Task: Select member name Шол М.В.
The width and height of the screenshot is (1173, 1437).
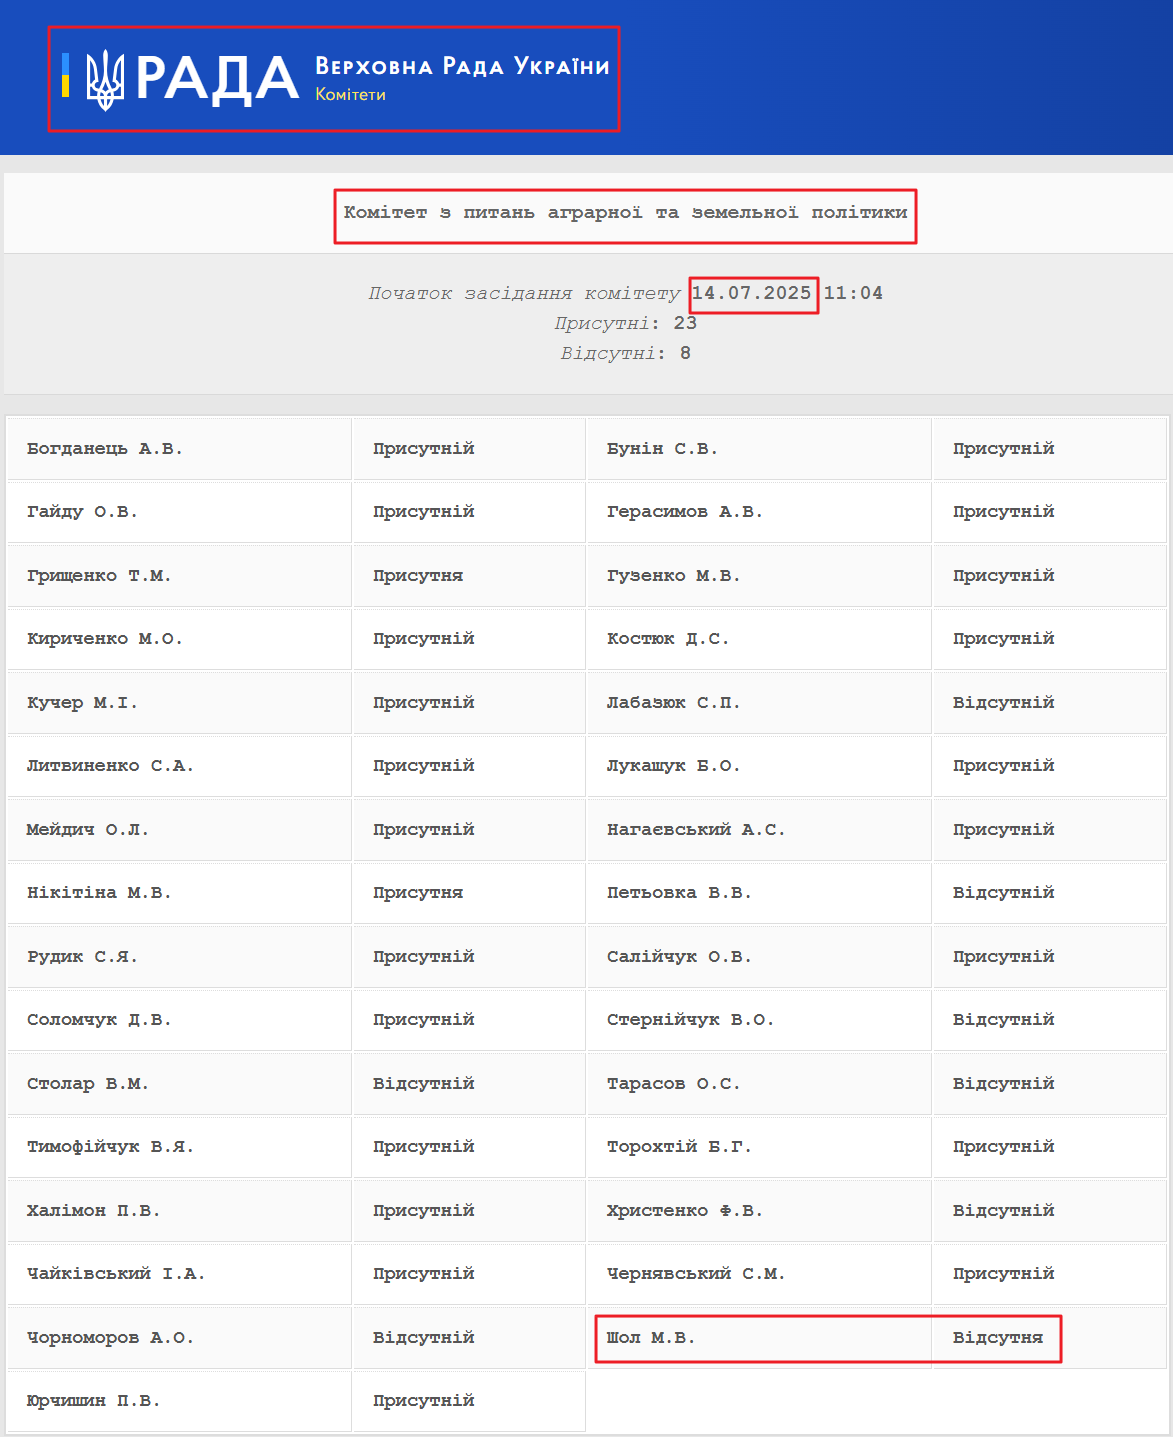Action: point(650,1337)
